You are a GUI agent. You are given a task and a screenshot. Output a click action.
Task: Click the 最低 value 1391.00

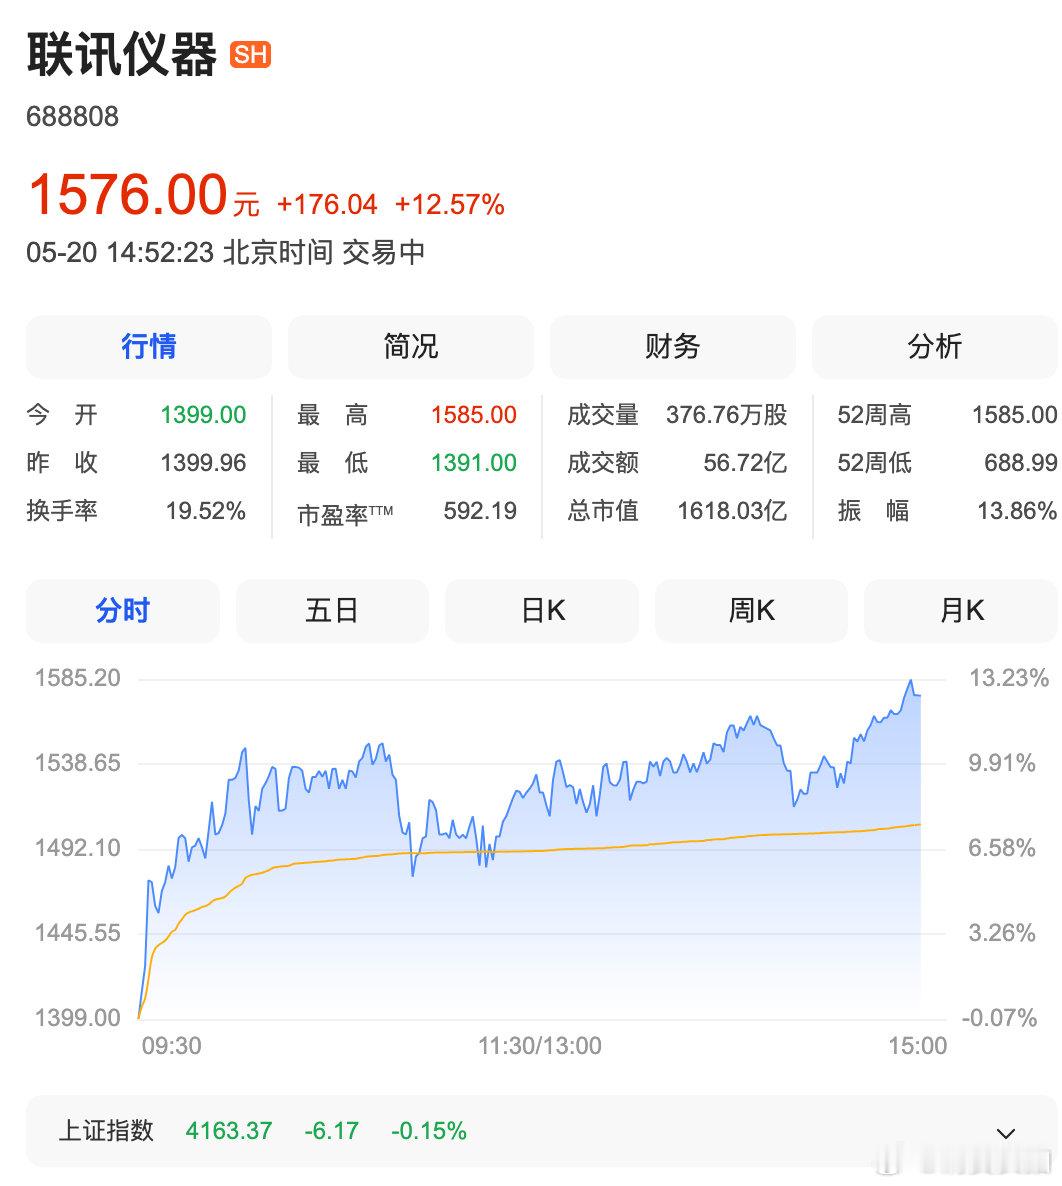474,462
